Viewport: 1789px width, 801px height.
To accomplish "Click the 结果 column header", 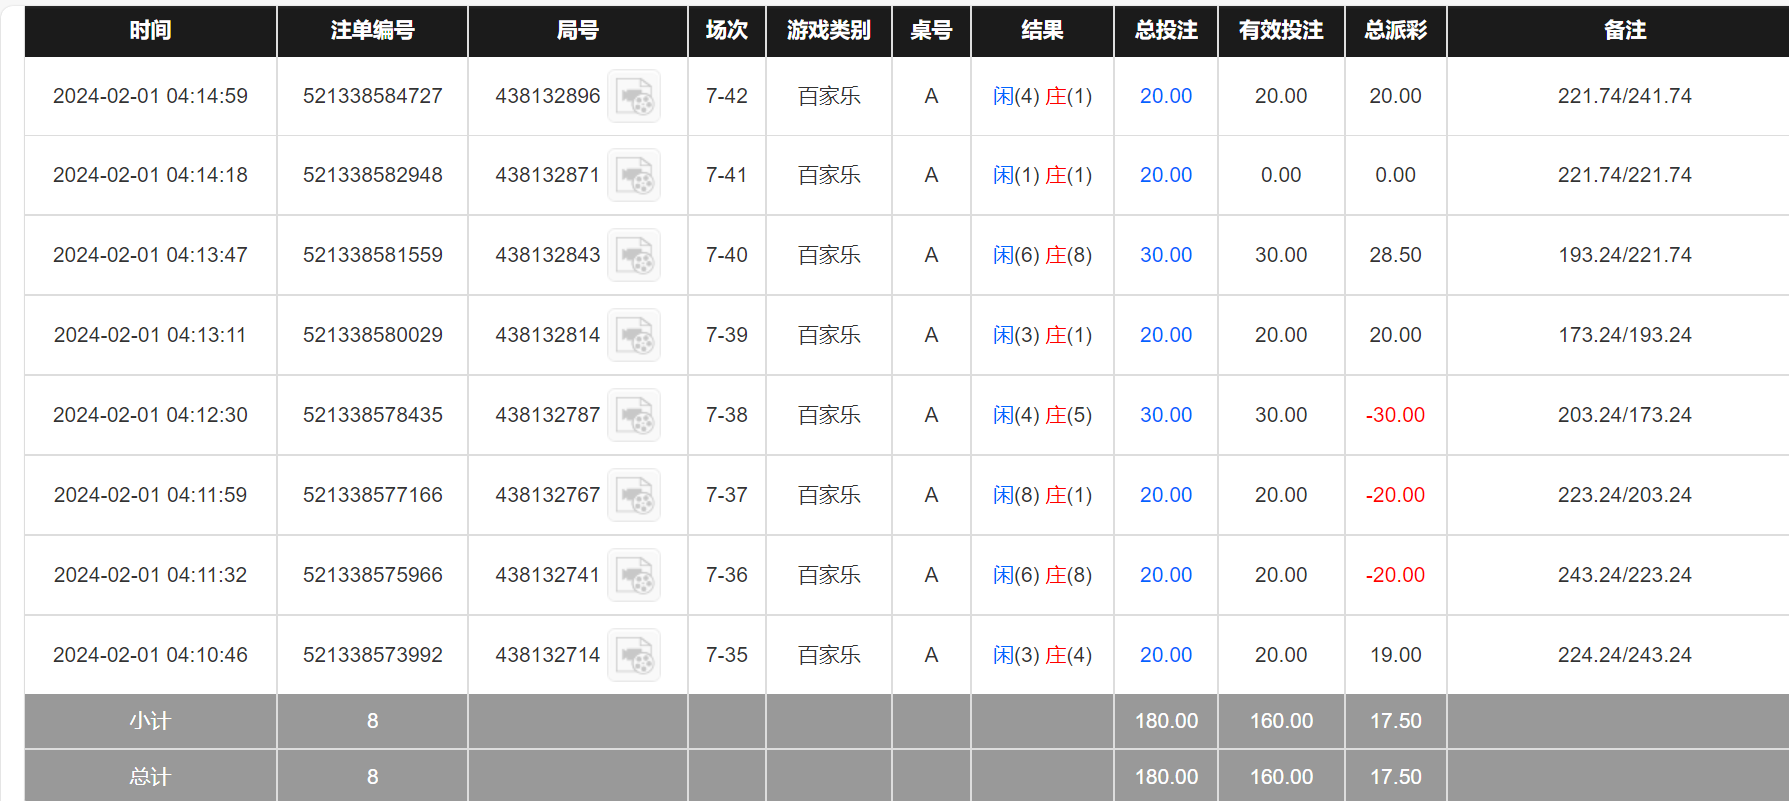I will pyautogui.click(x=1042, y=31).
